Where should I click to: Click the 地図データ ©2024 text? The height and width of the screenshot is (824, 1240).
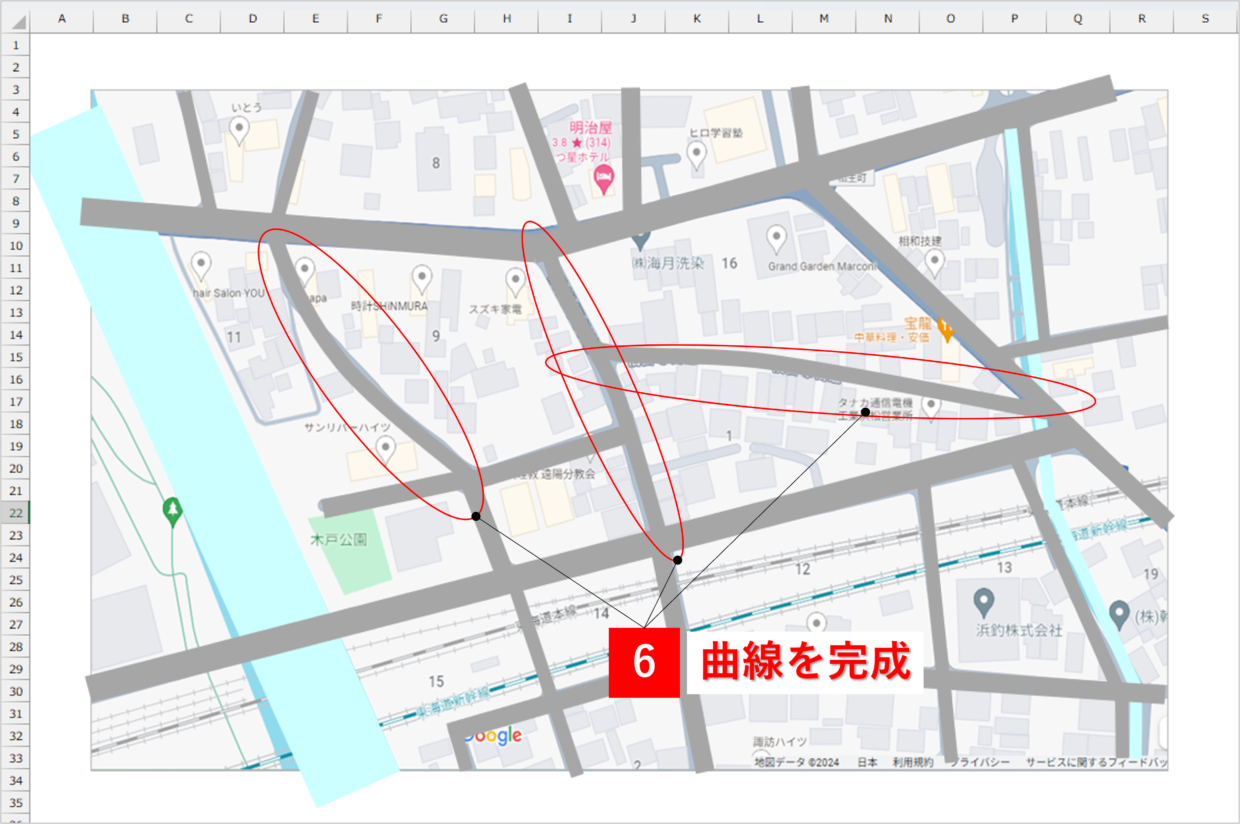click(797, 763)
